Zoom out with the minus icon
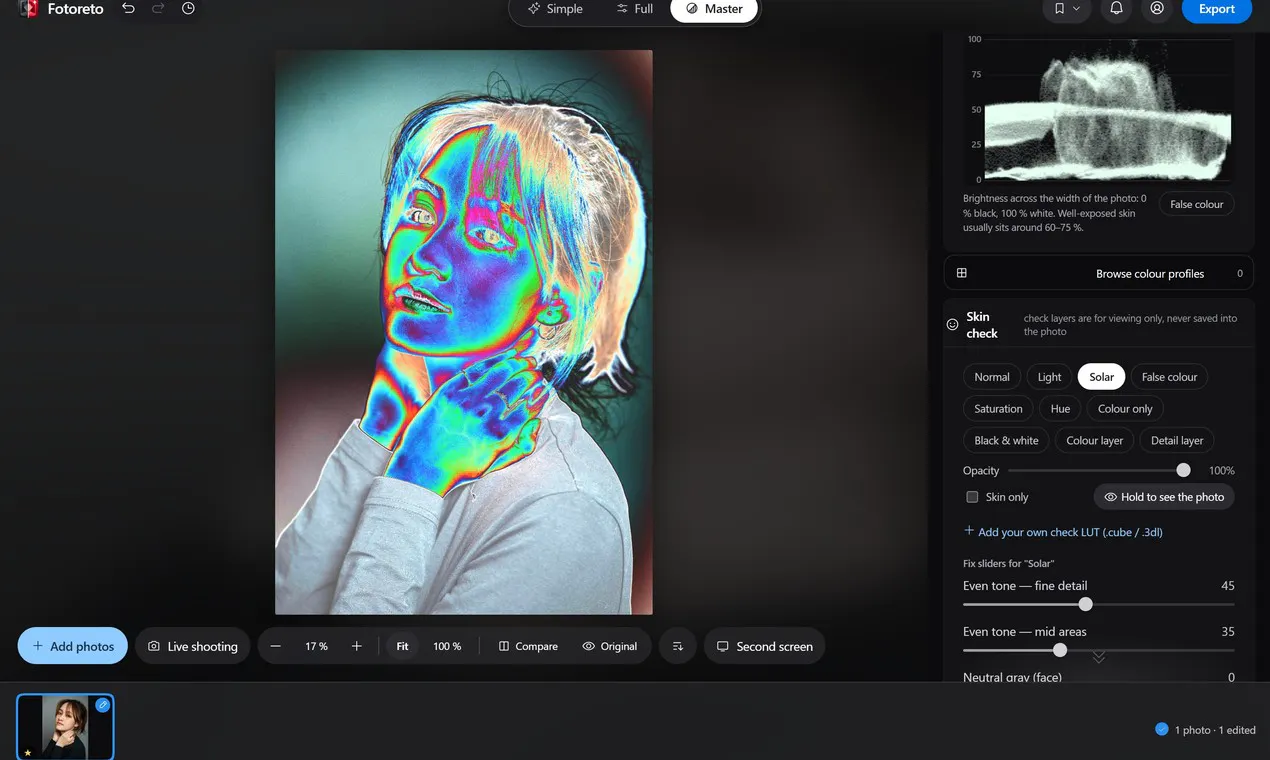The image size is (1270, 760). coord(276,646)
